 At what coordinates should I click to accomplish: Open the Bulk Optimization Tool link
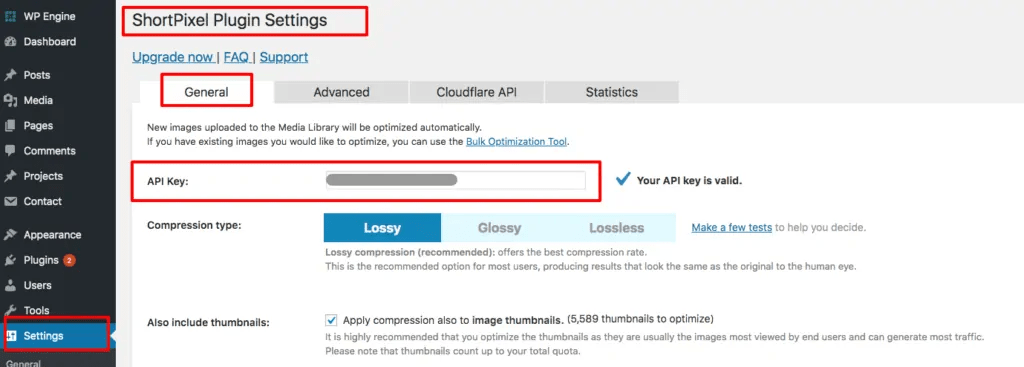(517, 141)
